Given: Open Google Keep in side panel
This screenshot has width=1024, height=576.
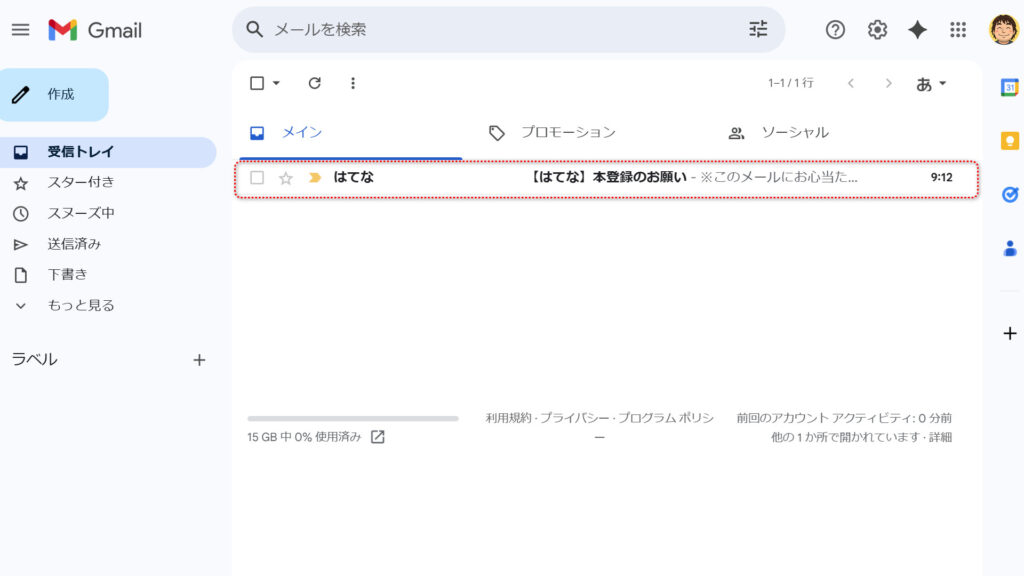Looking at the screenshot, I should [1009, 141].
